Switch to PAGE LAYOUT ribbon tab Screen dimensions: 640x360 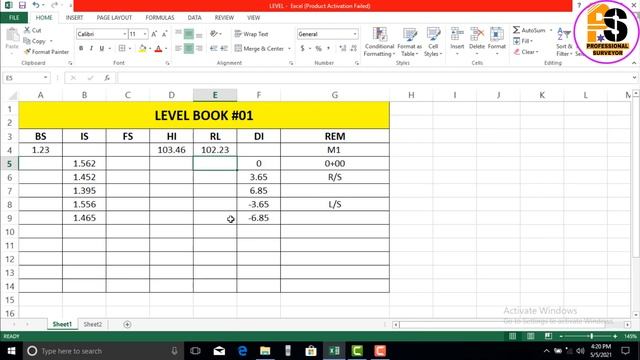(114, 18)
